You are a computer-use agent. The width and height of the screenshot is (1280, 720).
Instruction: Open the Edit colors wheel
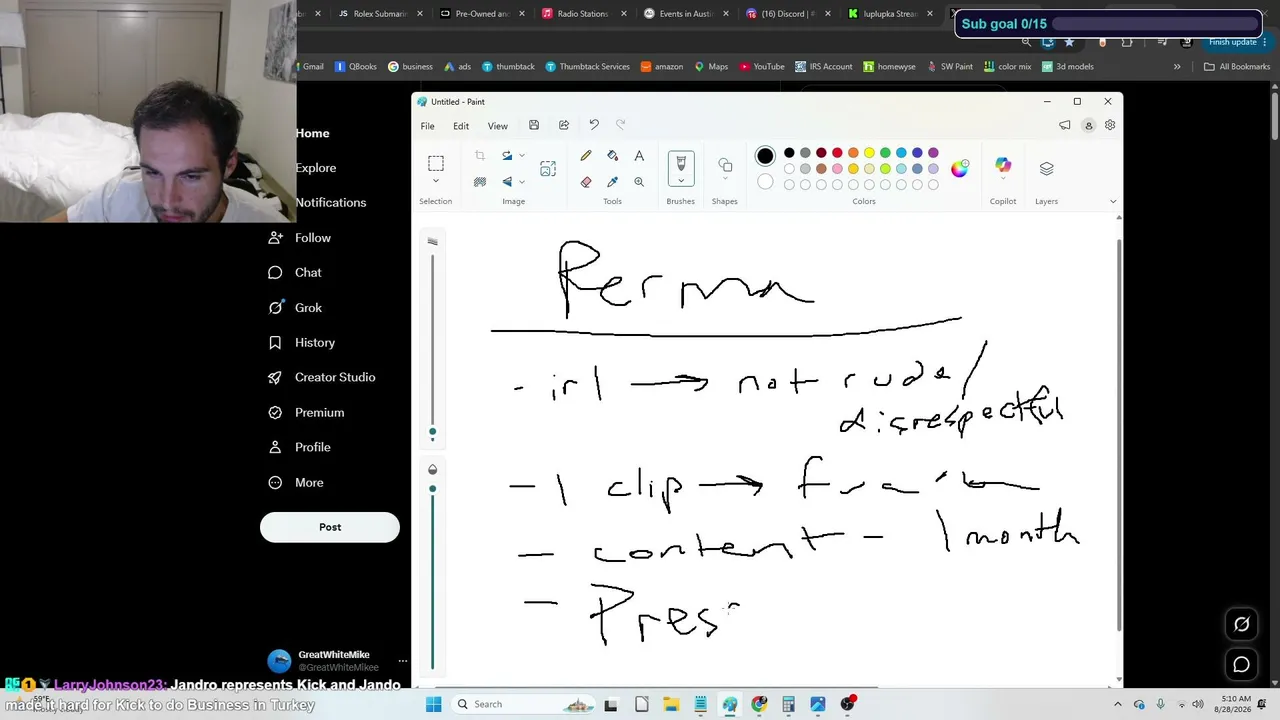[x=959, y=168]
